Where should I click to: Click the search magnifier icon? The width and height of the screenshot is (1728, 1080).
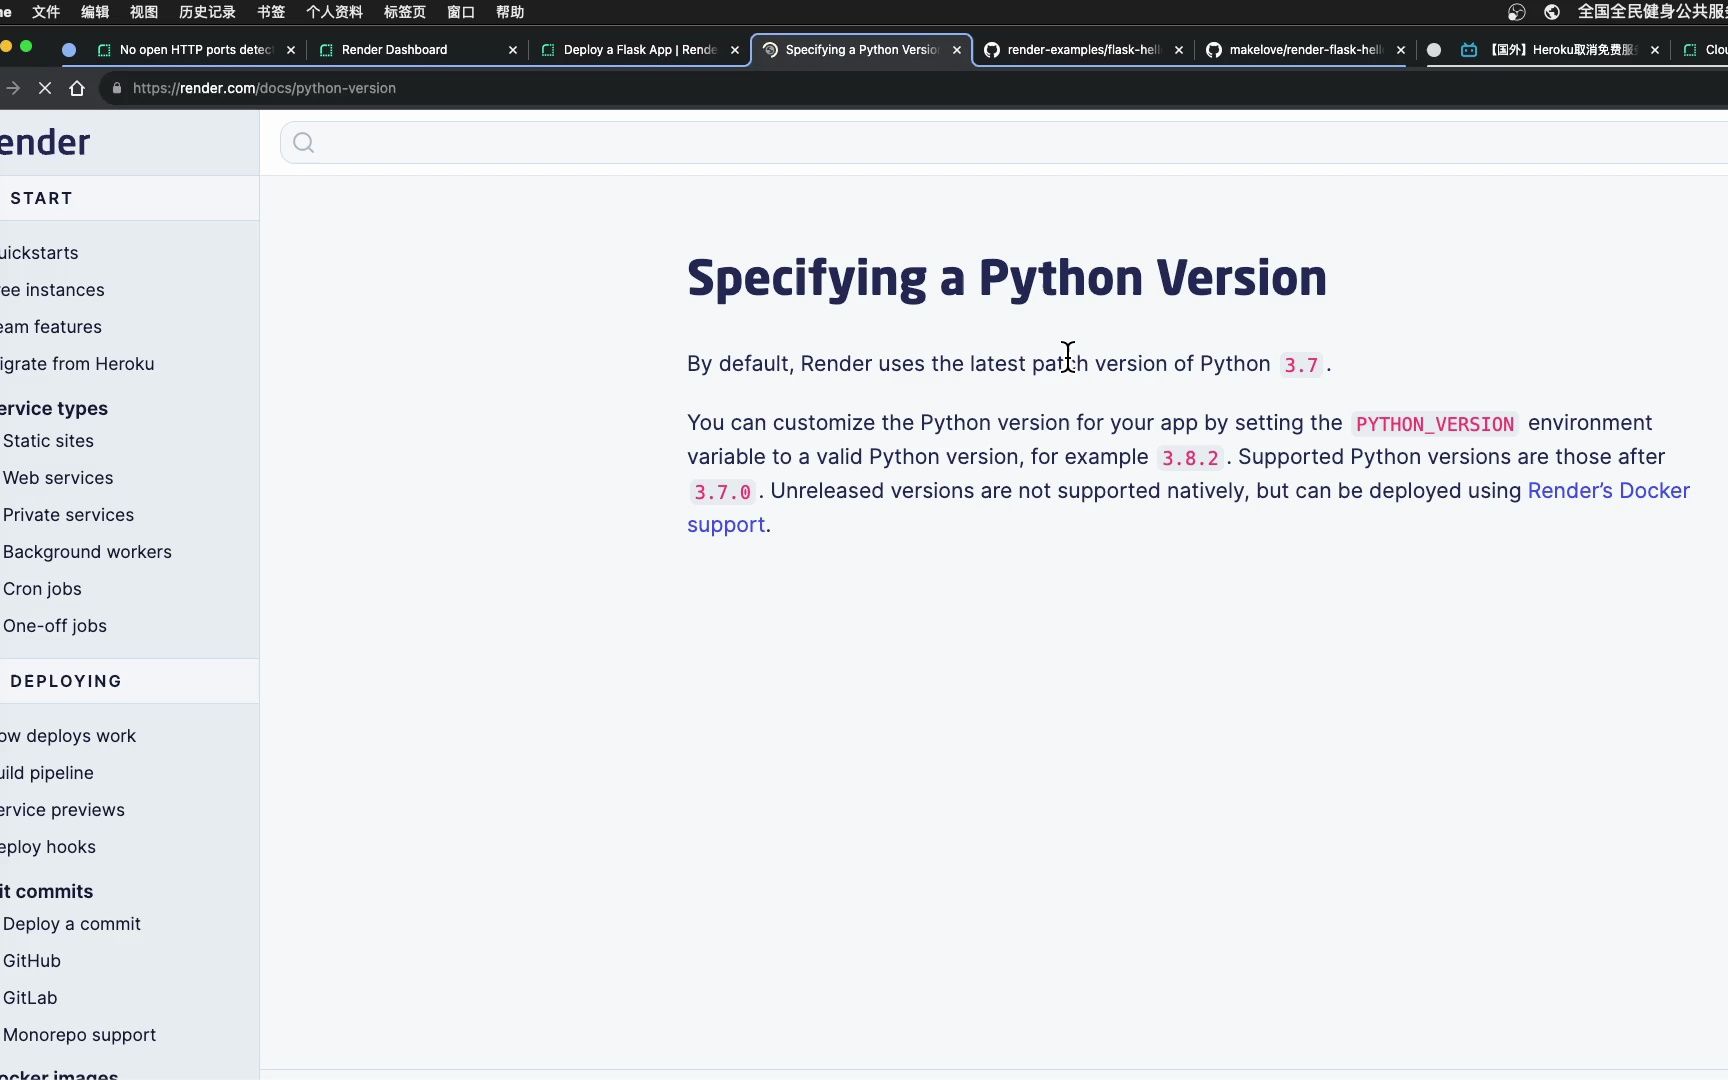pos(304,143)
